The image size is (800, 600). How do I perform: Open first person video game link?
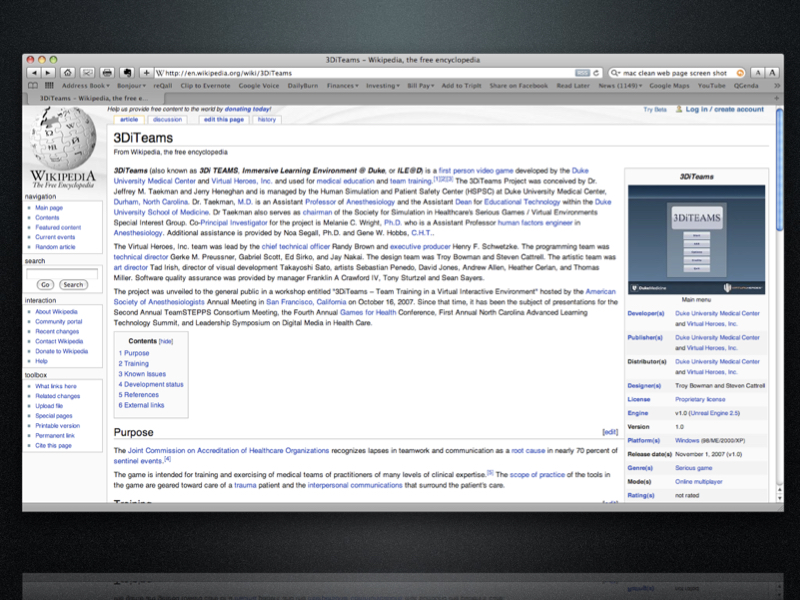tap(476, 170)
